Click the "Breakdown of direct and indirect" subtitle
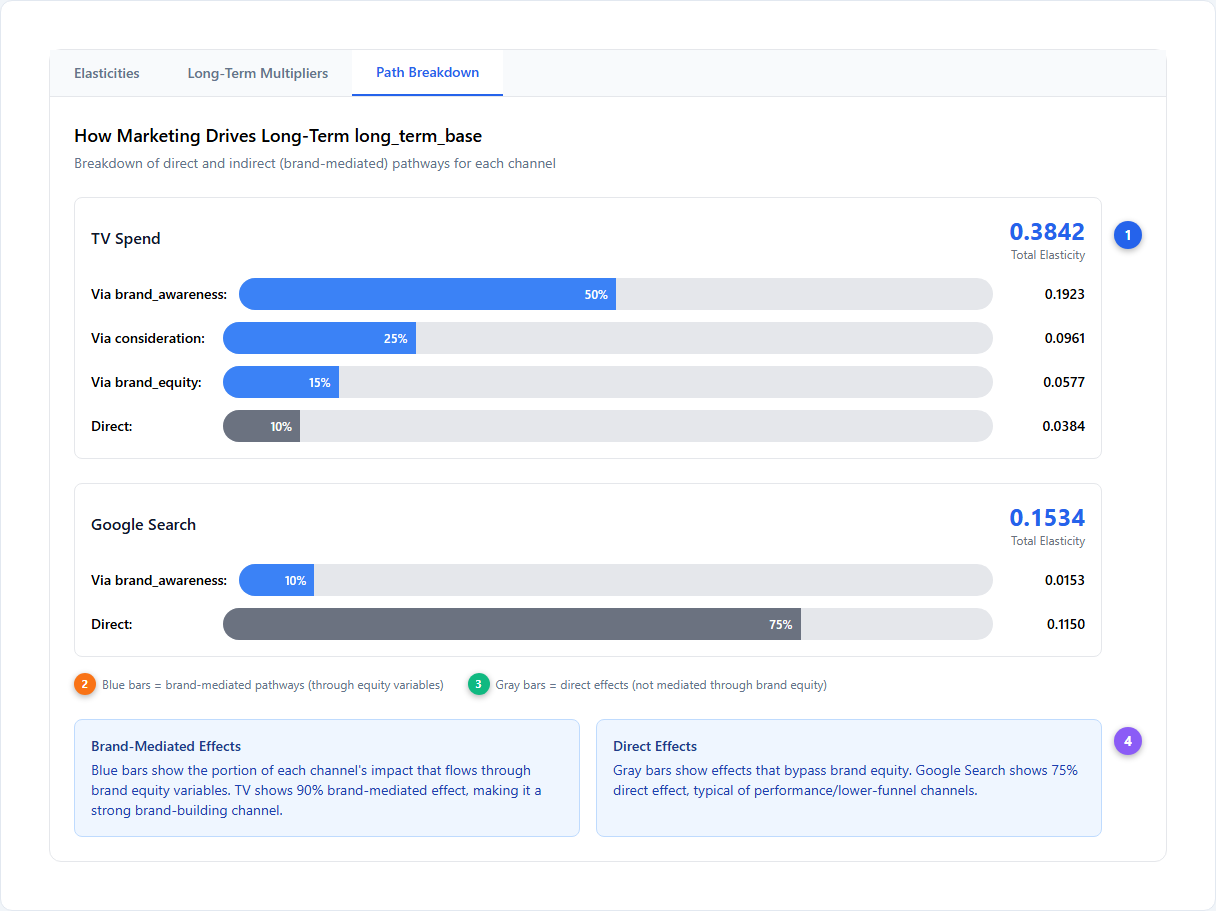 point(315,163)
